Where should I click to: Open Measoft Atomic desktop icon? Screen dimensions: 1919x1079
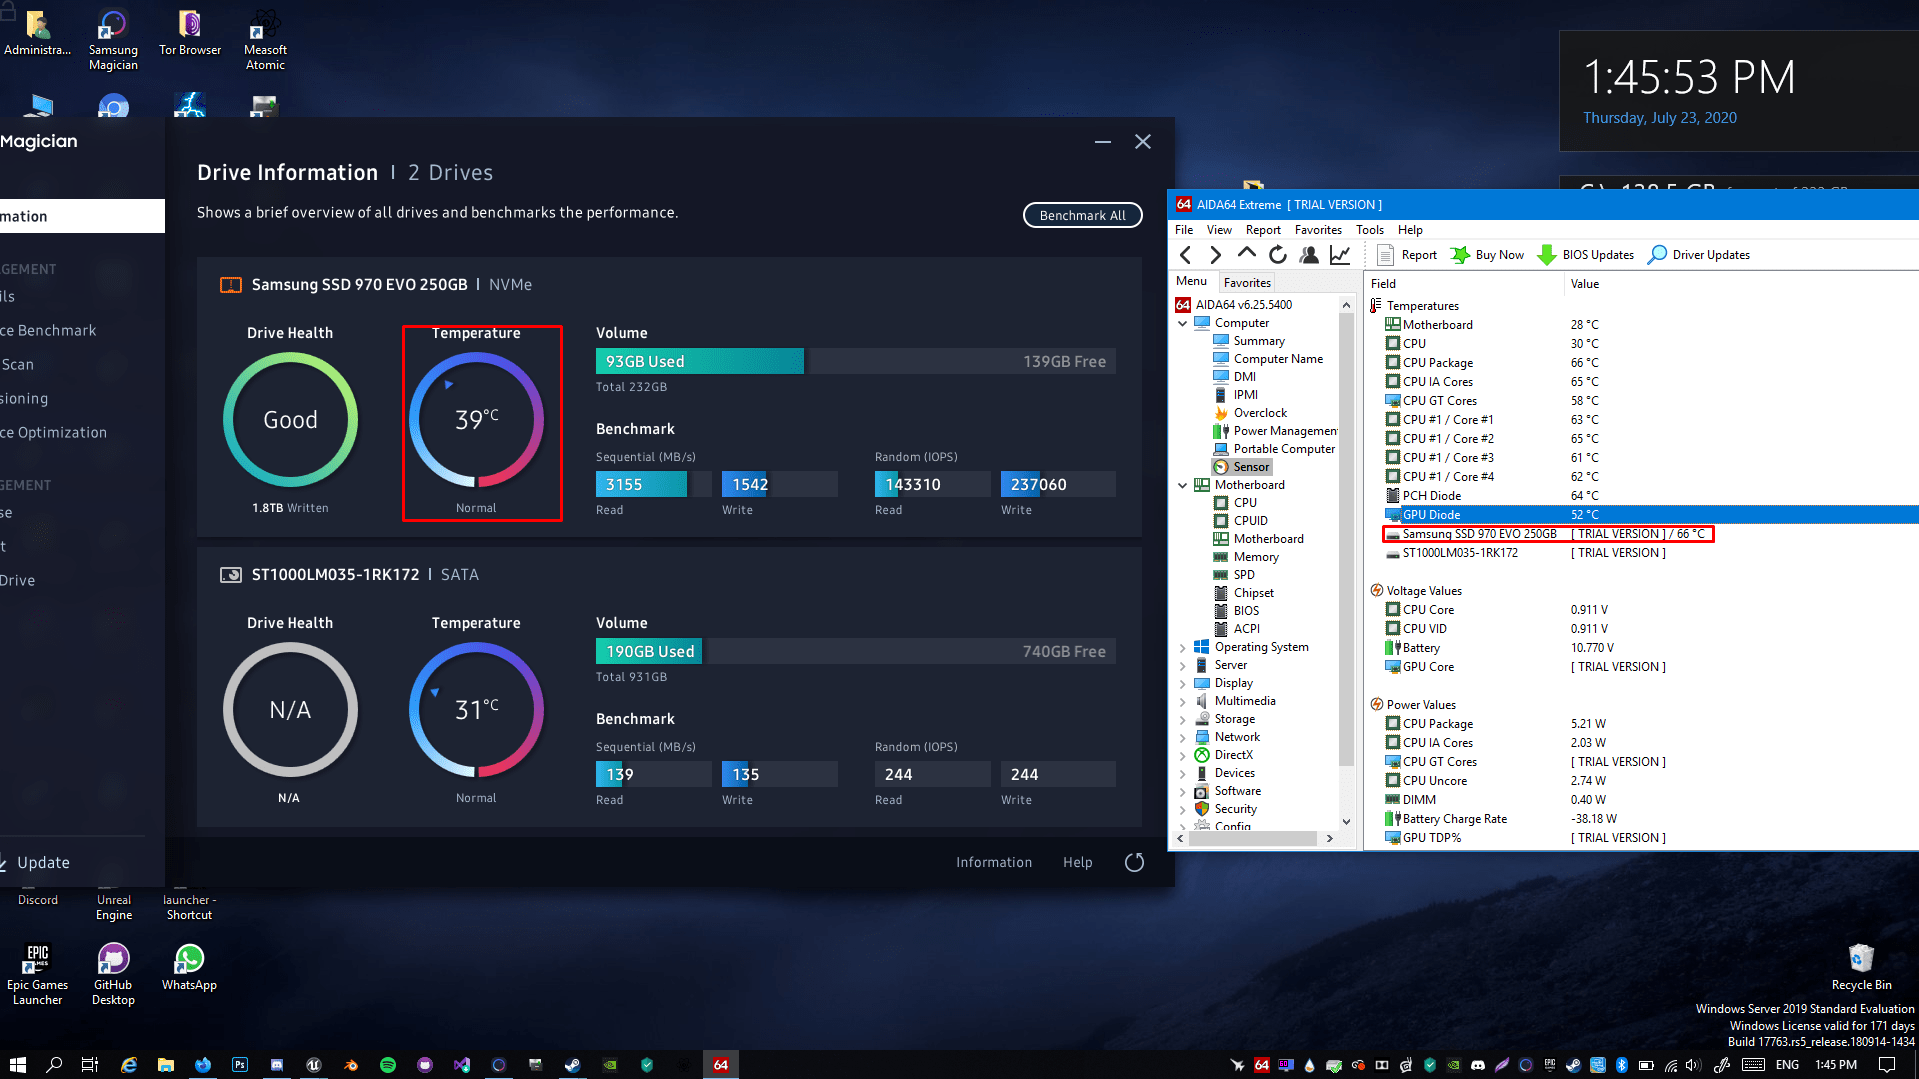265,40
